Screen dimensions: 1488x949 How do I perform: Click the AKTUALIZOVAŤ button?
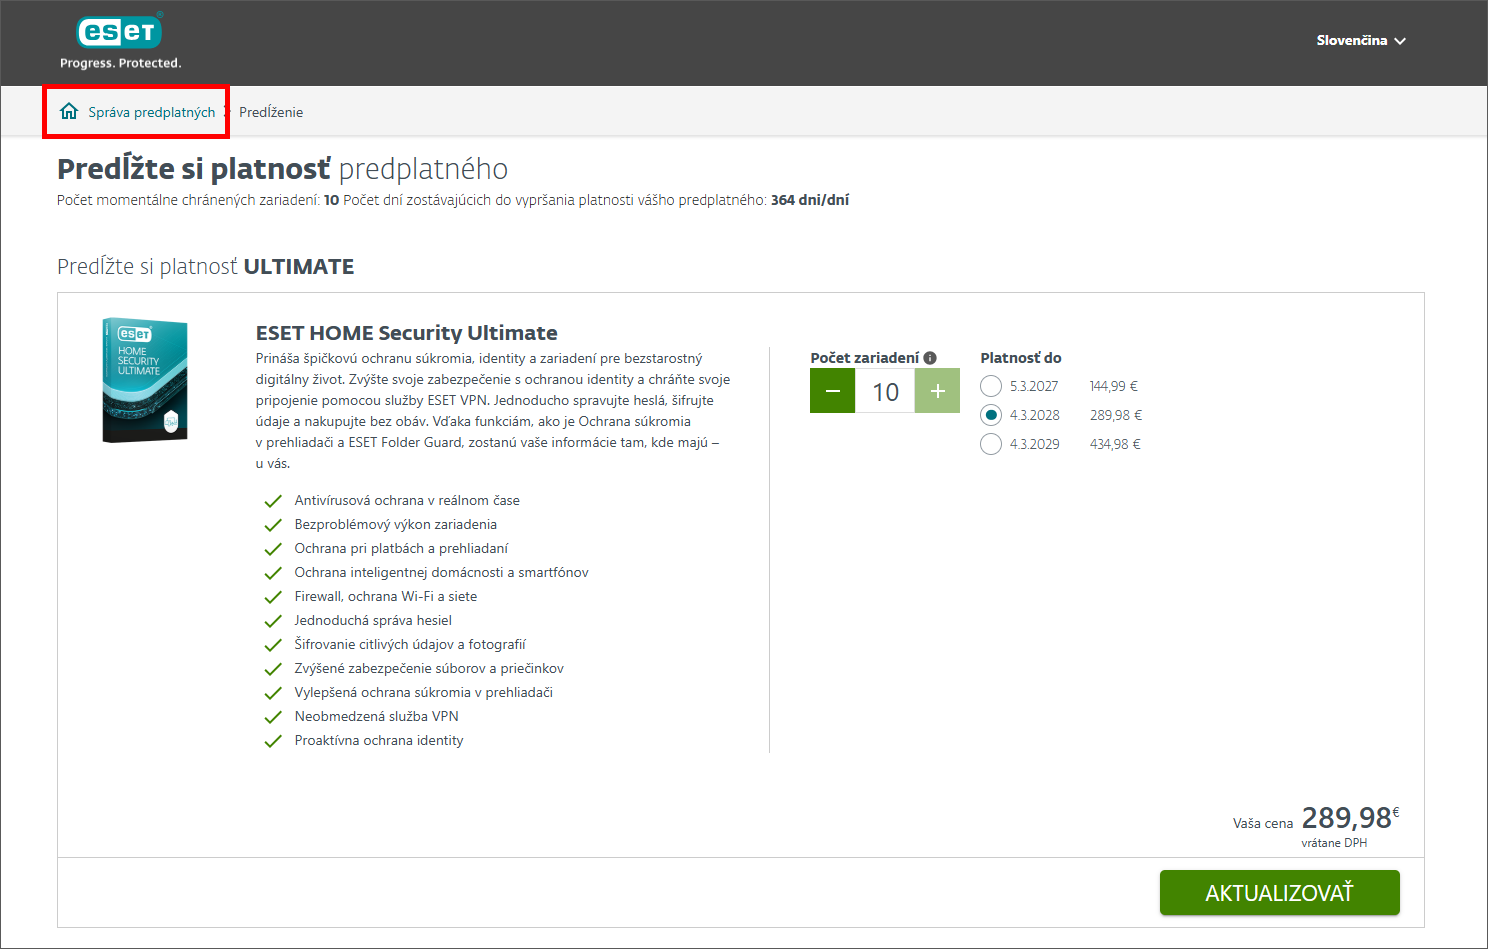tap(1279, 893)
